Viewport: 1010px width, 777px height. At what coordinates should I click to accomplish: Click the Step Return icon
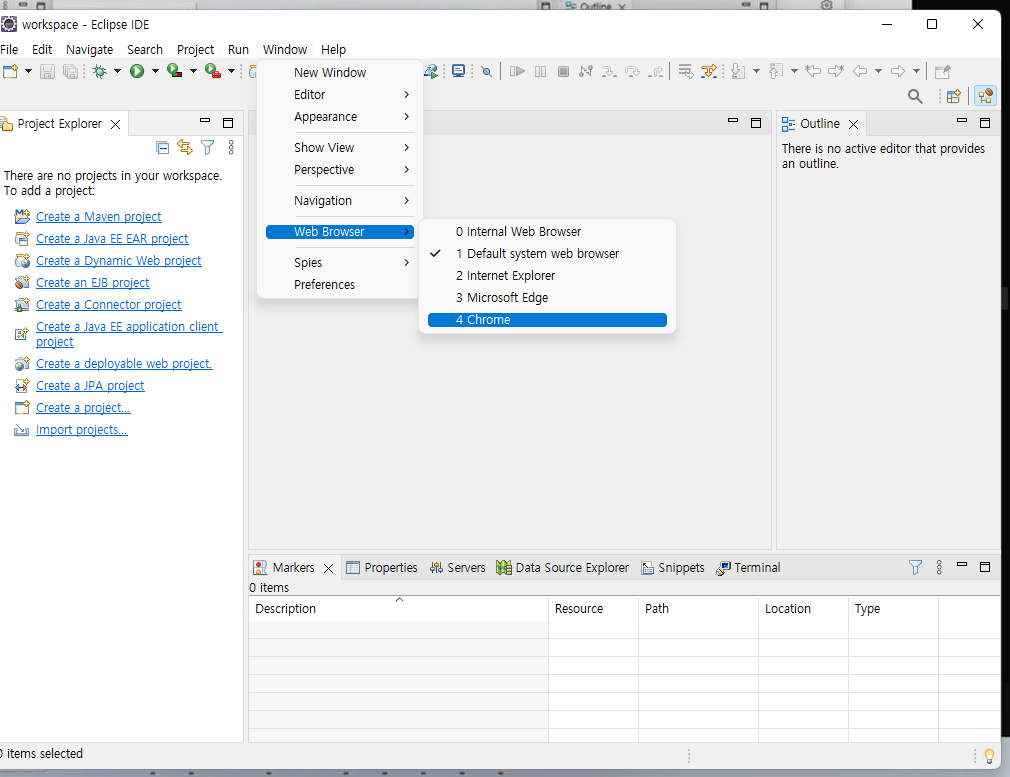click(x=656, y=72)
